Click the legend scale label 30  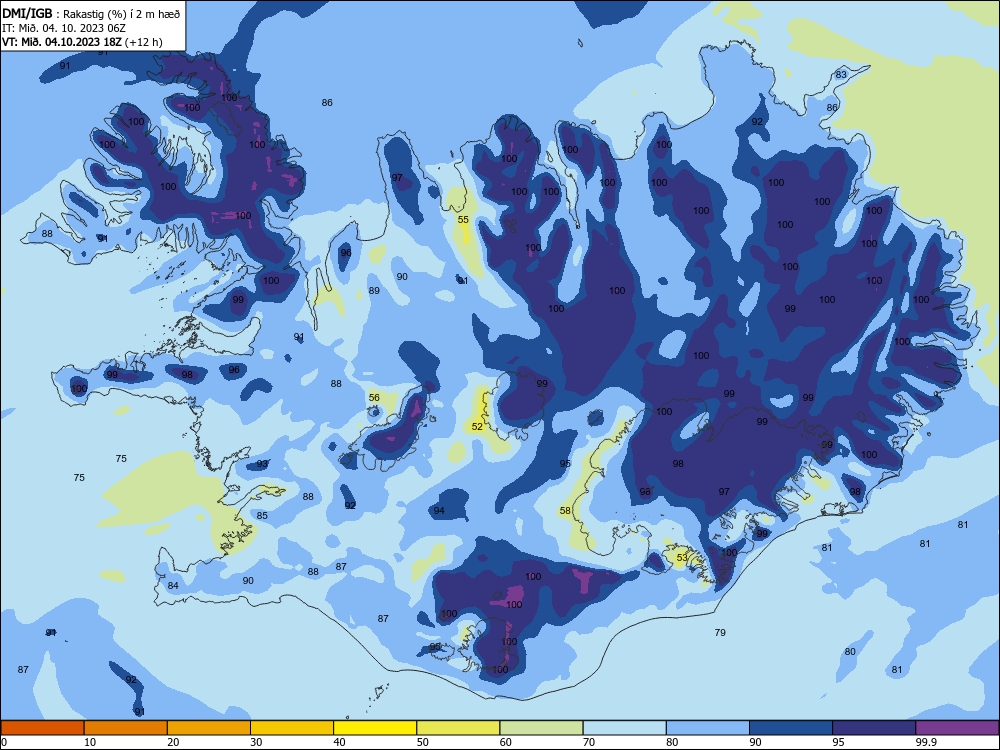pyautogui.click(x=256, y=742)
